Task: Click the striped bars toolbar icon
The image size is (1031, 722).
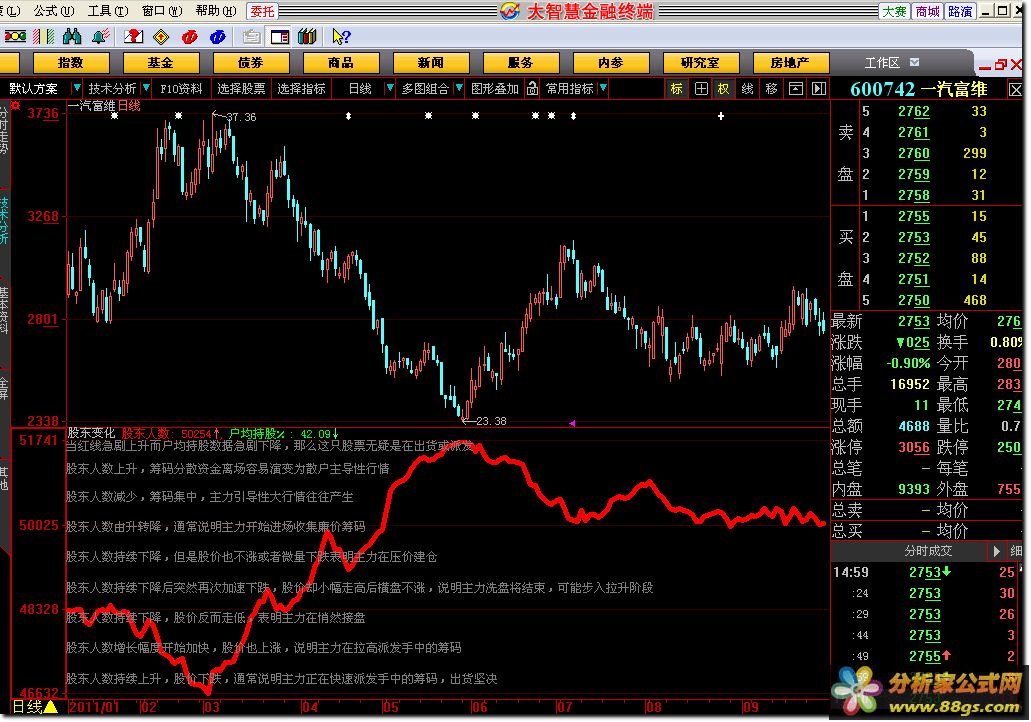Action: pos(43,36)
